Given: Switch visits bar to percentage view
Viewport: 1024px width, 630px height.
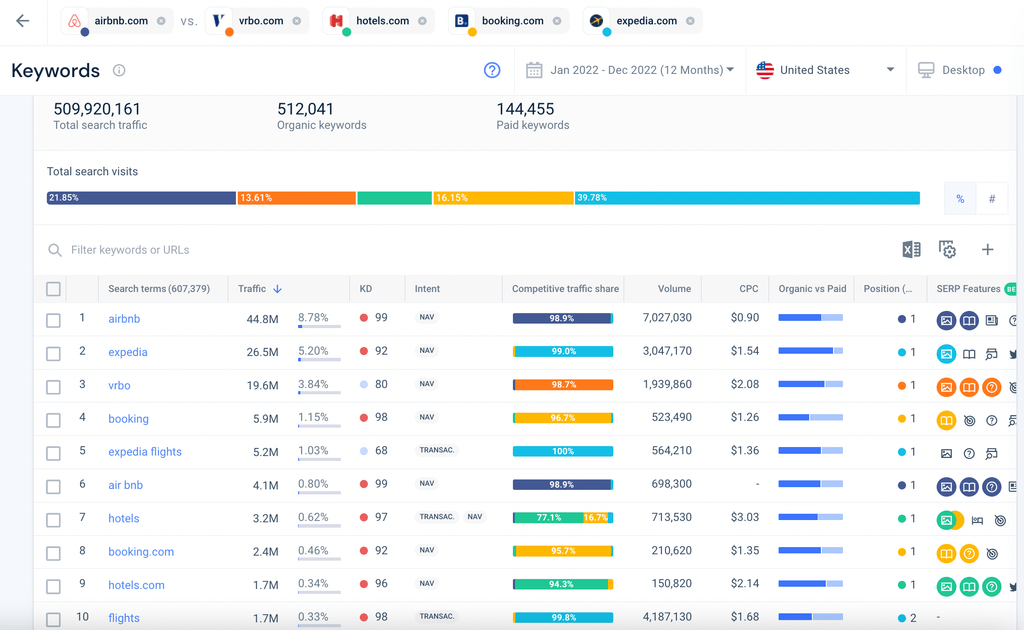Looking at the screenshot, I should click(x=960, y=198).
